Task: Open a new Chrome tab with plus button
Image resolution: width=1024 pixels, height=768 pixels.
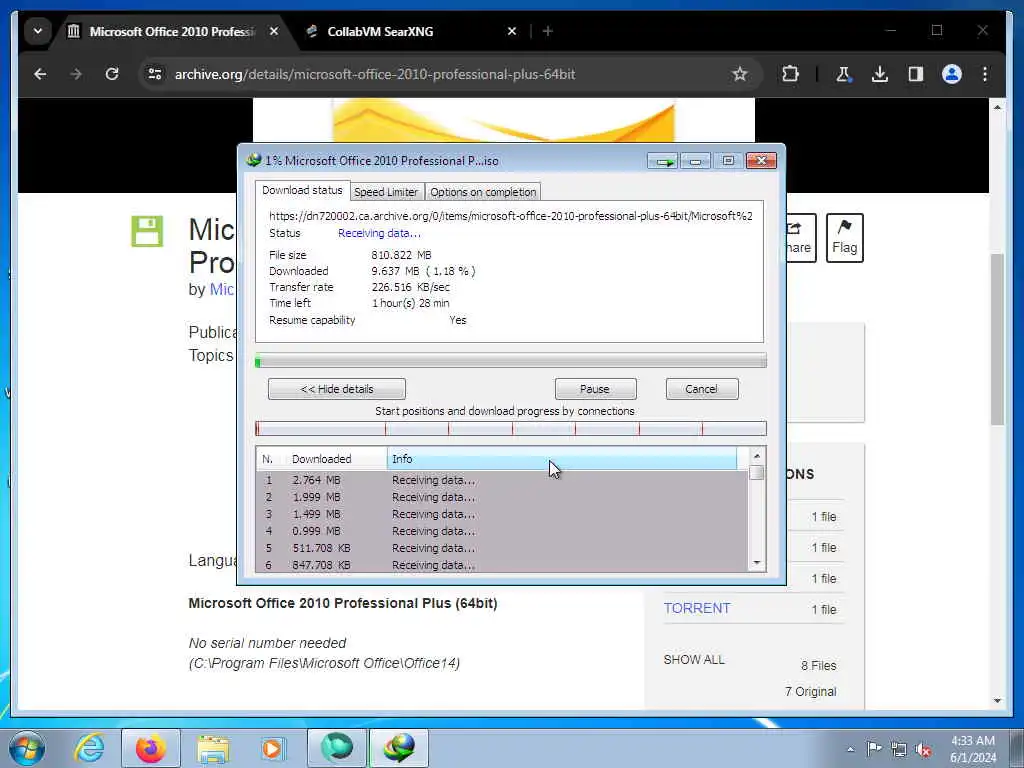Action: 548,31
